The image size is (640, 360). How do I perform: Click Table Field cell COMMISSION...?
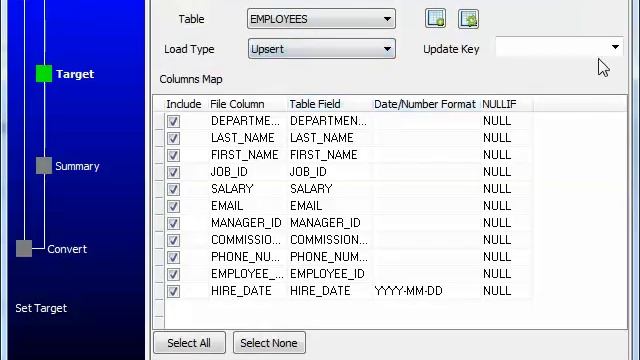pos(329,240)
